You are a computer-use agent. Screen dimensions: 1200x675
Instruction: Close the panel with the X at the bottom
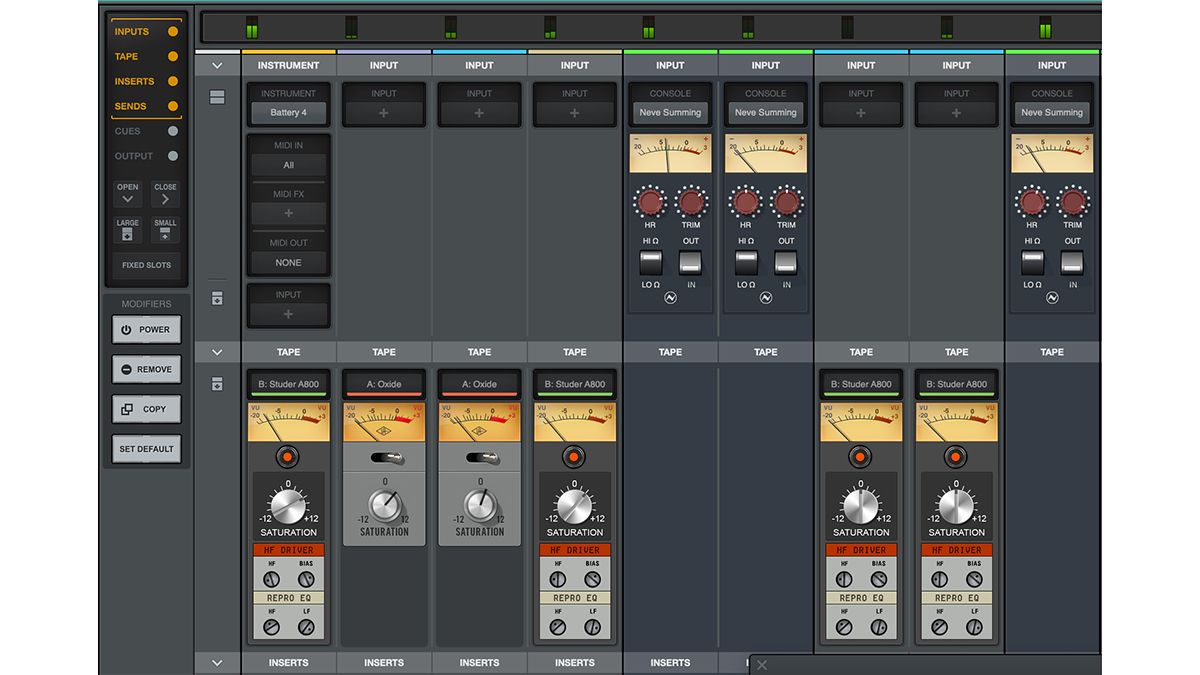761,665
